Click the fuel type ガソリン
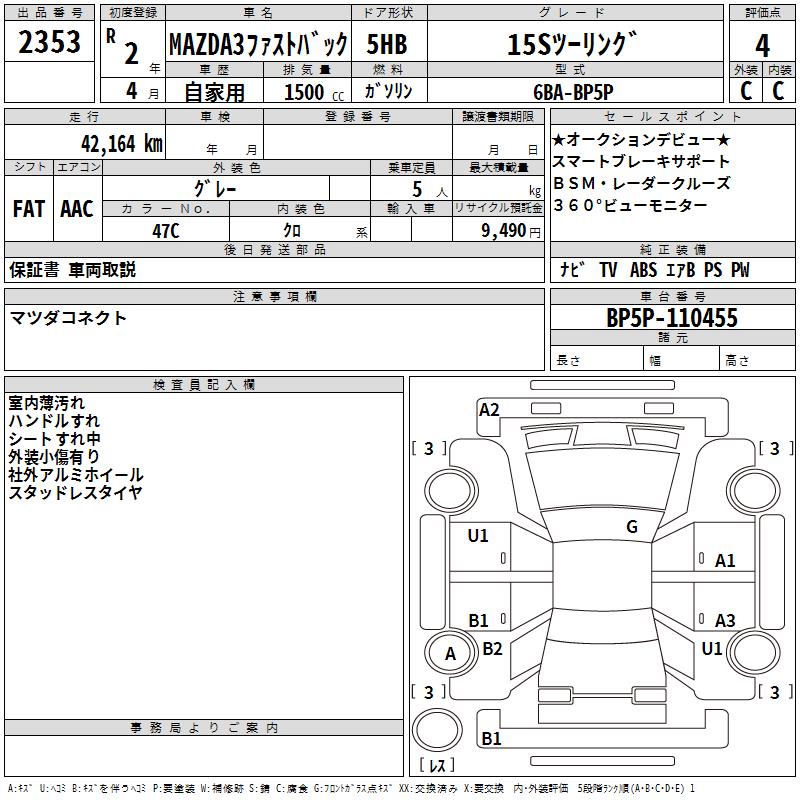This screenshot has width=800, height=800. [388, 91]
